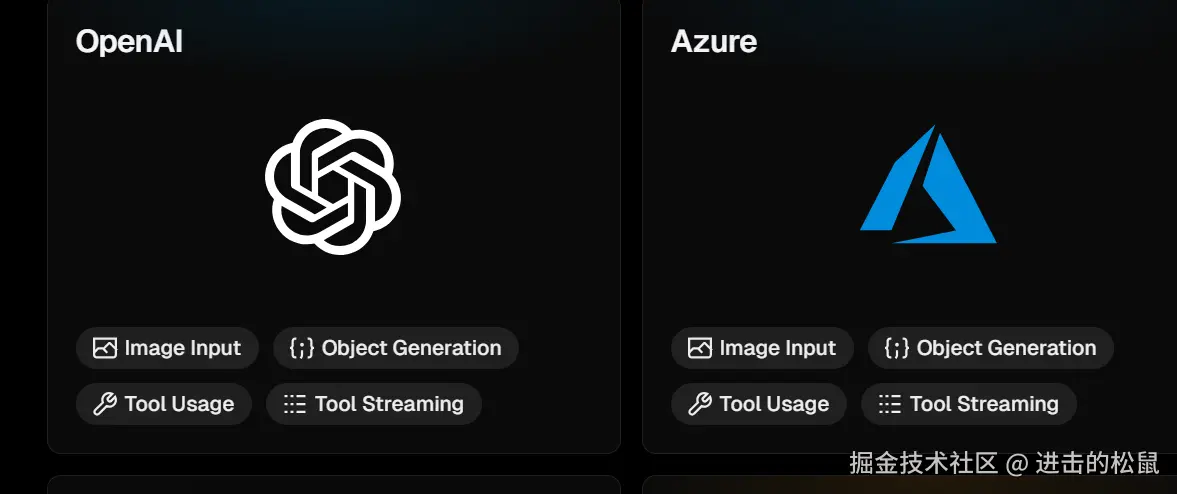Image resolution: width=1177 pixels, height=494 pixels.
Task: Select the Object Generation label on the OpenAI card
Action: tap(411, 348)
